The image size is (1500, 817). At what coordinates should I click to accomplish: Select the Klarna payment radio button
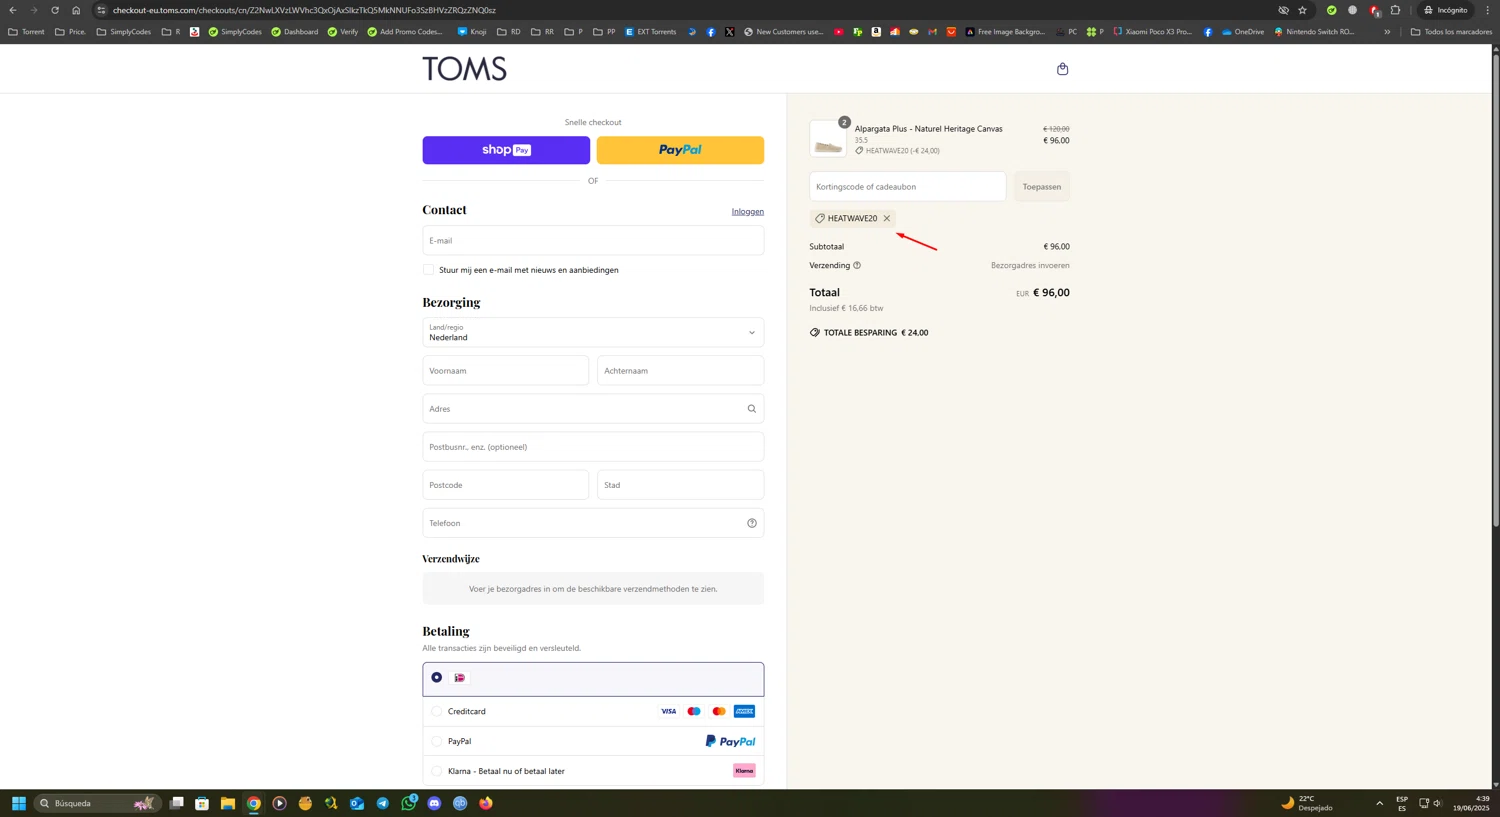point(437,771)
